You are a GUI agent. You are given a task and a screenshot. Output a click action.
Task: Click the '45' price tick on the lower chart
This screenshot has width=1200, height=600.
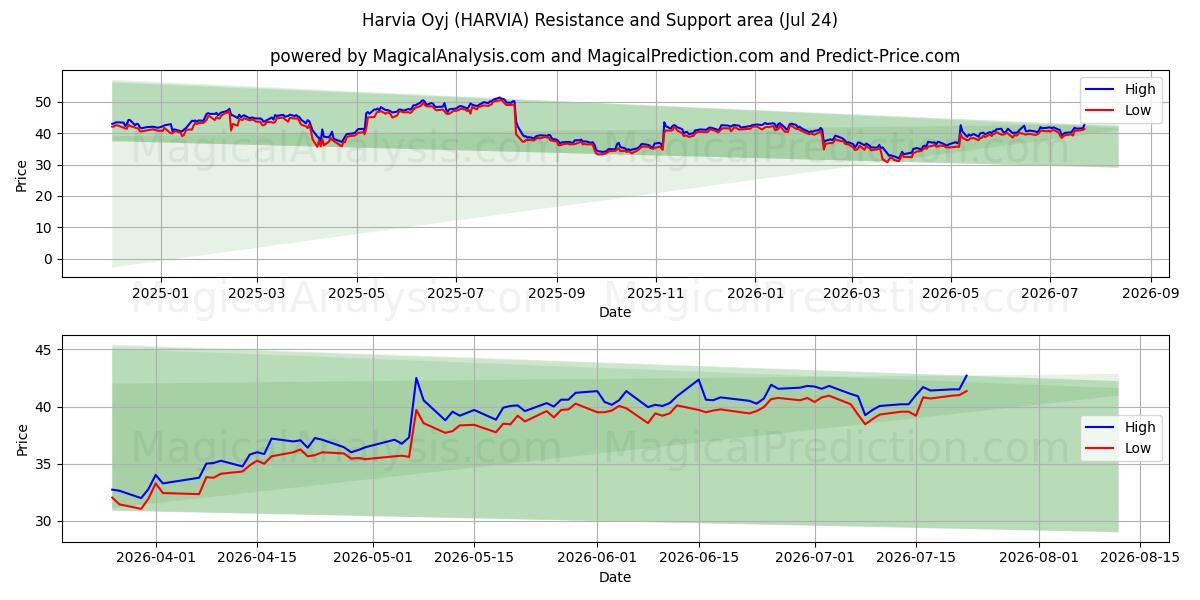(46, 350)
